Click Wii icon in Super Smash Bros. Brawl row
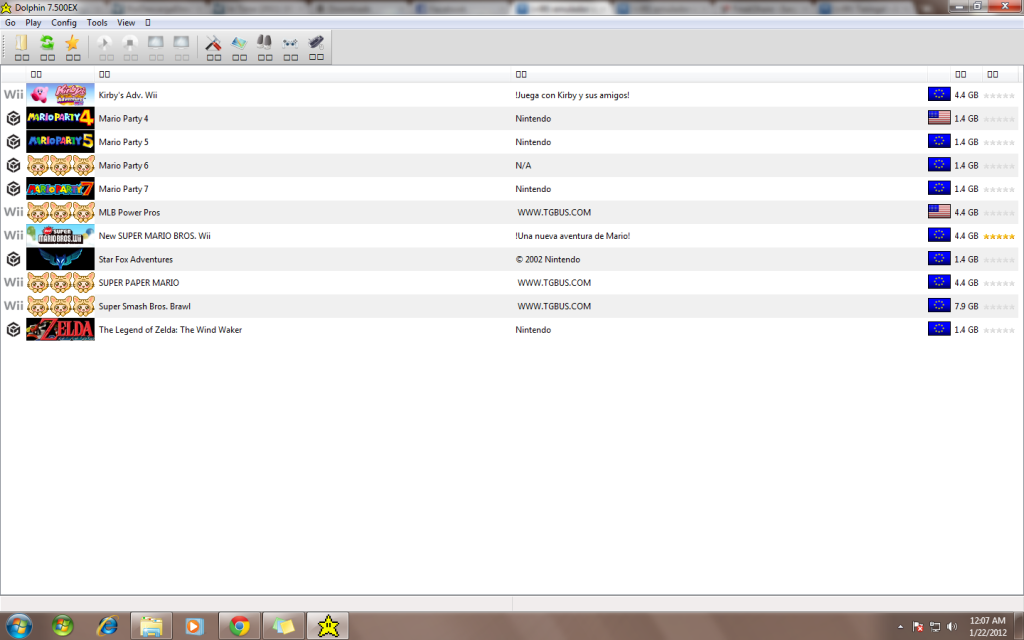The height and width of the screenshot is (640, 1024). coord(13,306)
